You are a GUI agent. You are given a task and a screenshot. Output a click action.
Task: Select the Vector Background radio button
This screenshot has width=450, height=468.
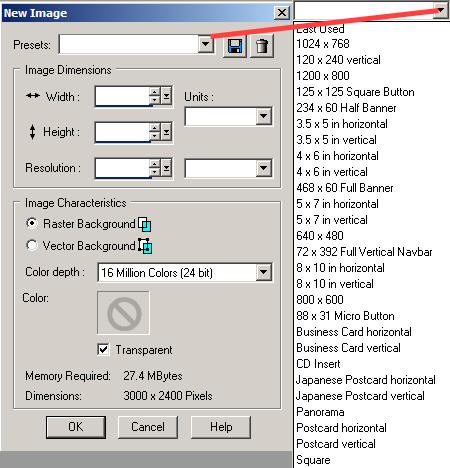[31, 245]
